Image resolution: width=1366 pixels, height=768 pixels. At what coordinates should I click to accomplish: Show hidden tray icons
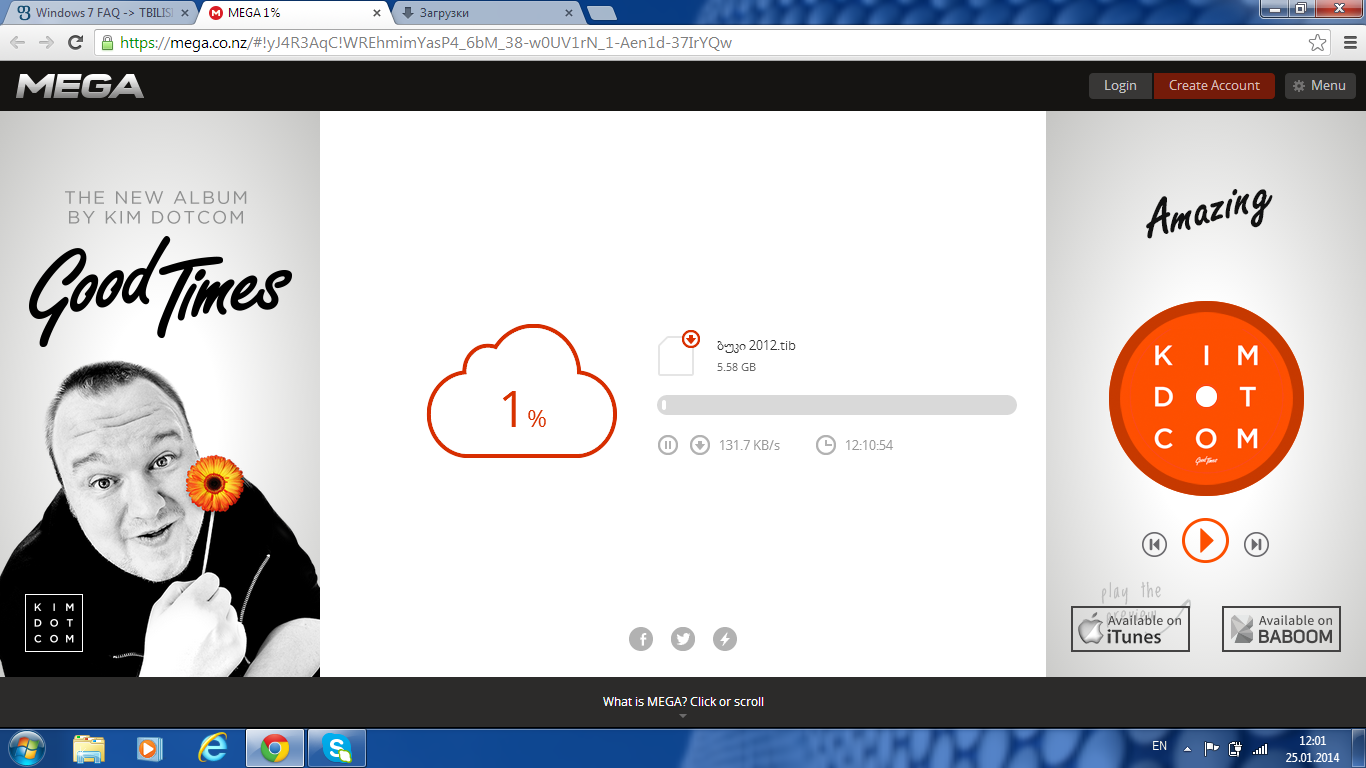tap(1187, 748)
